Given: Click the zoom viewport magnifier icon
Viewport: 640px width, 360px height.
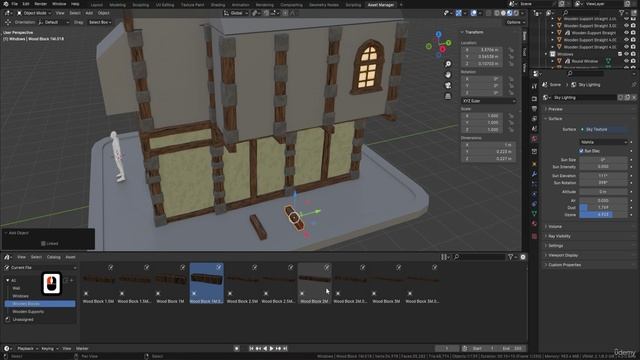Looking at the screenshot, I should point(448,64).
